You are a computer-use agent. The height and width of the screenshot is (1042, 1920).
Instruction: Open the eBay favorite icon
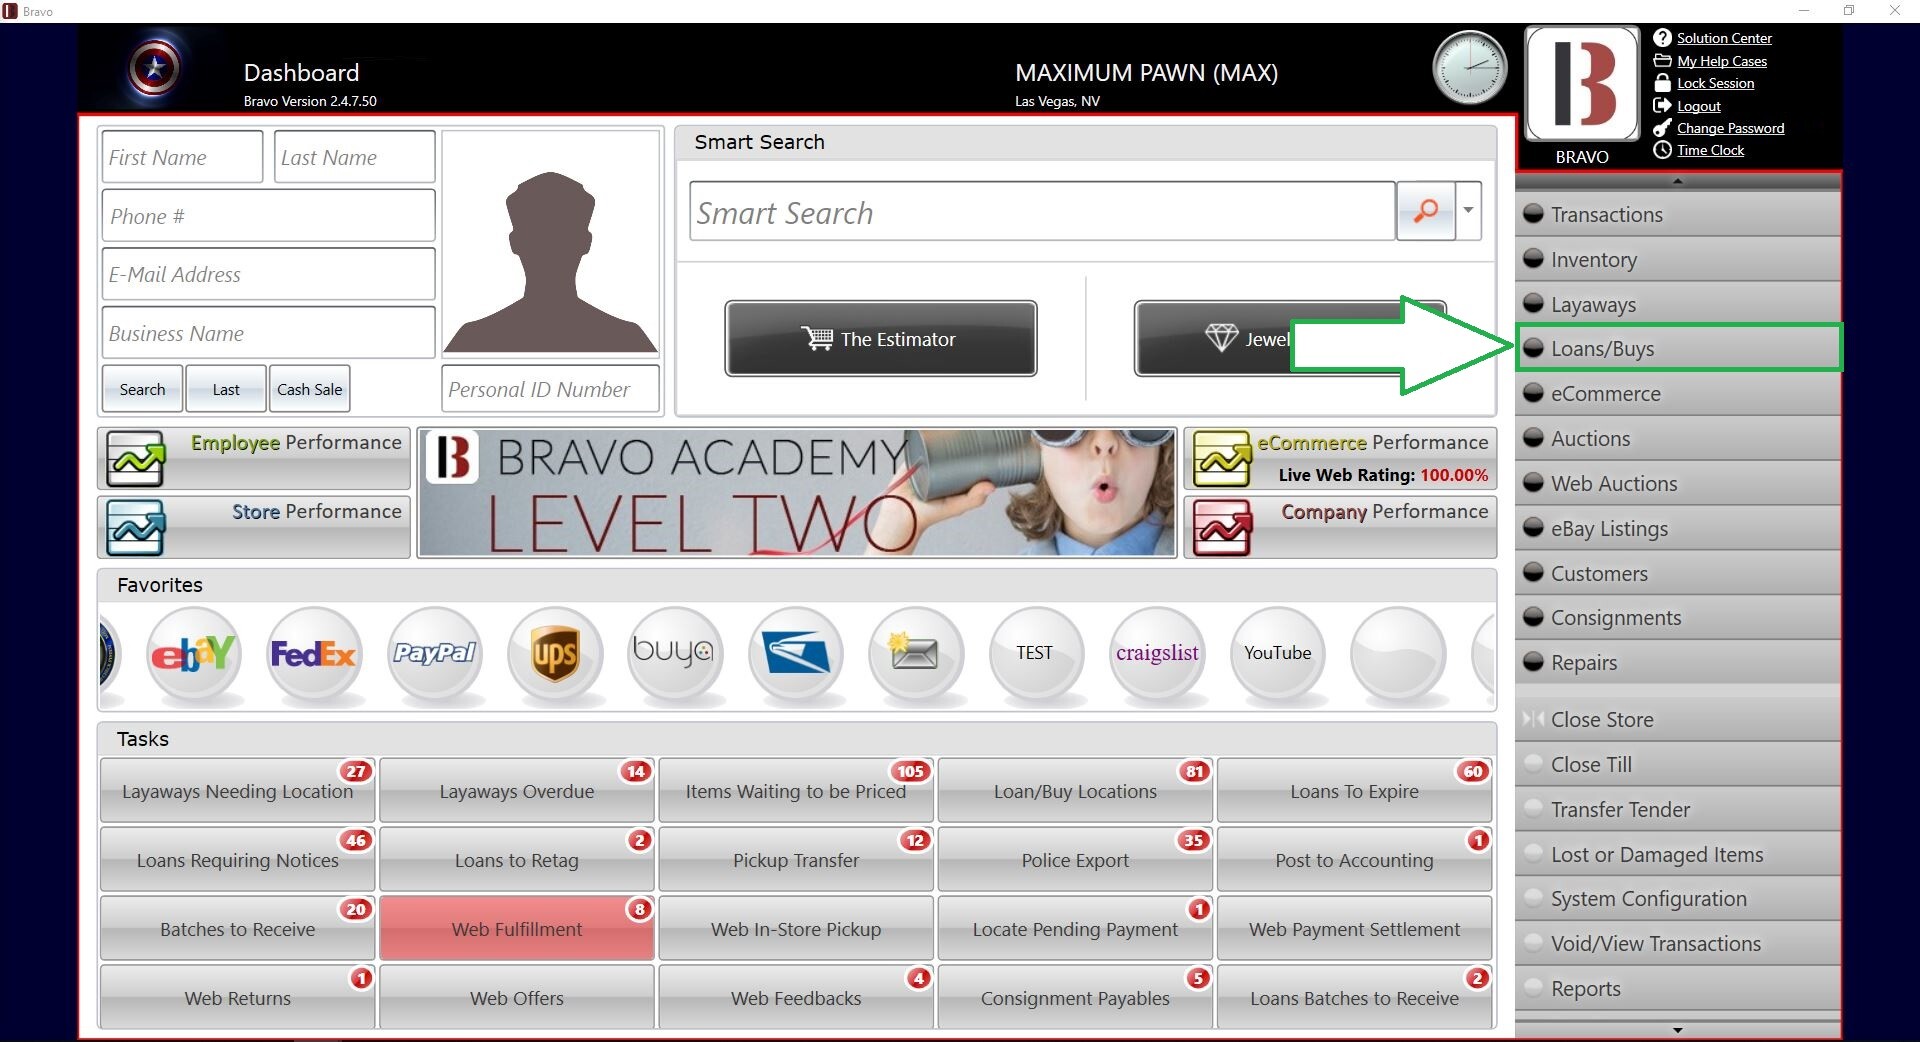point(193,654)
